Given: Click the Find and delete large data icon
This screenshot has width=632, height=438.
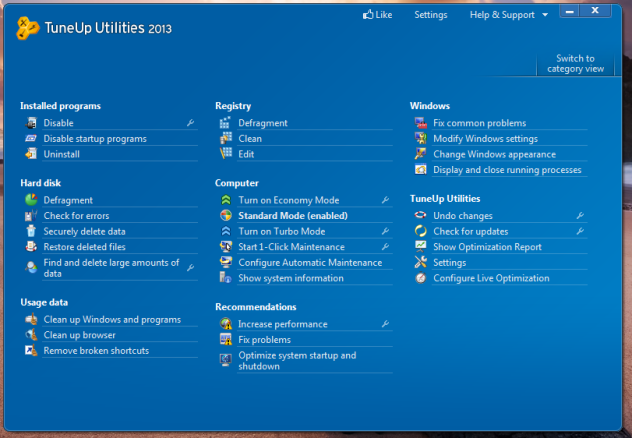Looking at the screenshot, I should point(31,267).
